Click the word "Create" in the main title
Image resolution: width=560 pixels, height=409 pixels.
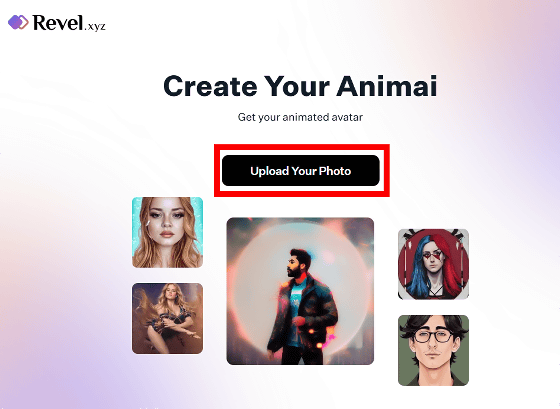click(x=210, y=86)
